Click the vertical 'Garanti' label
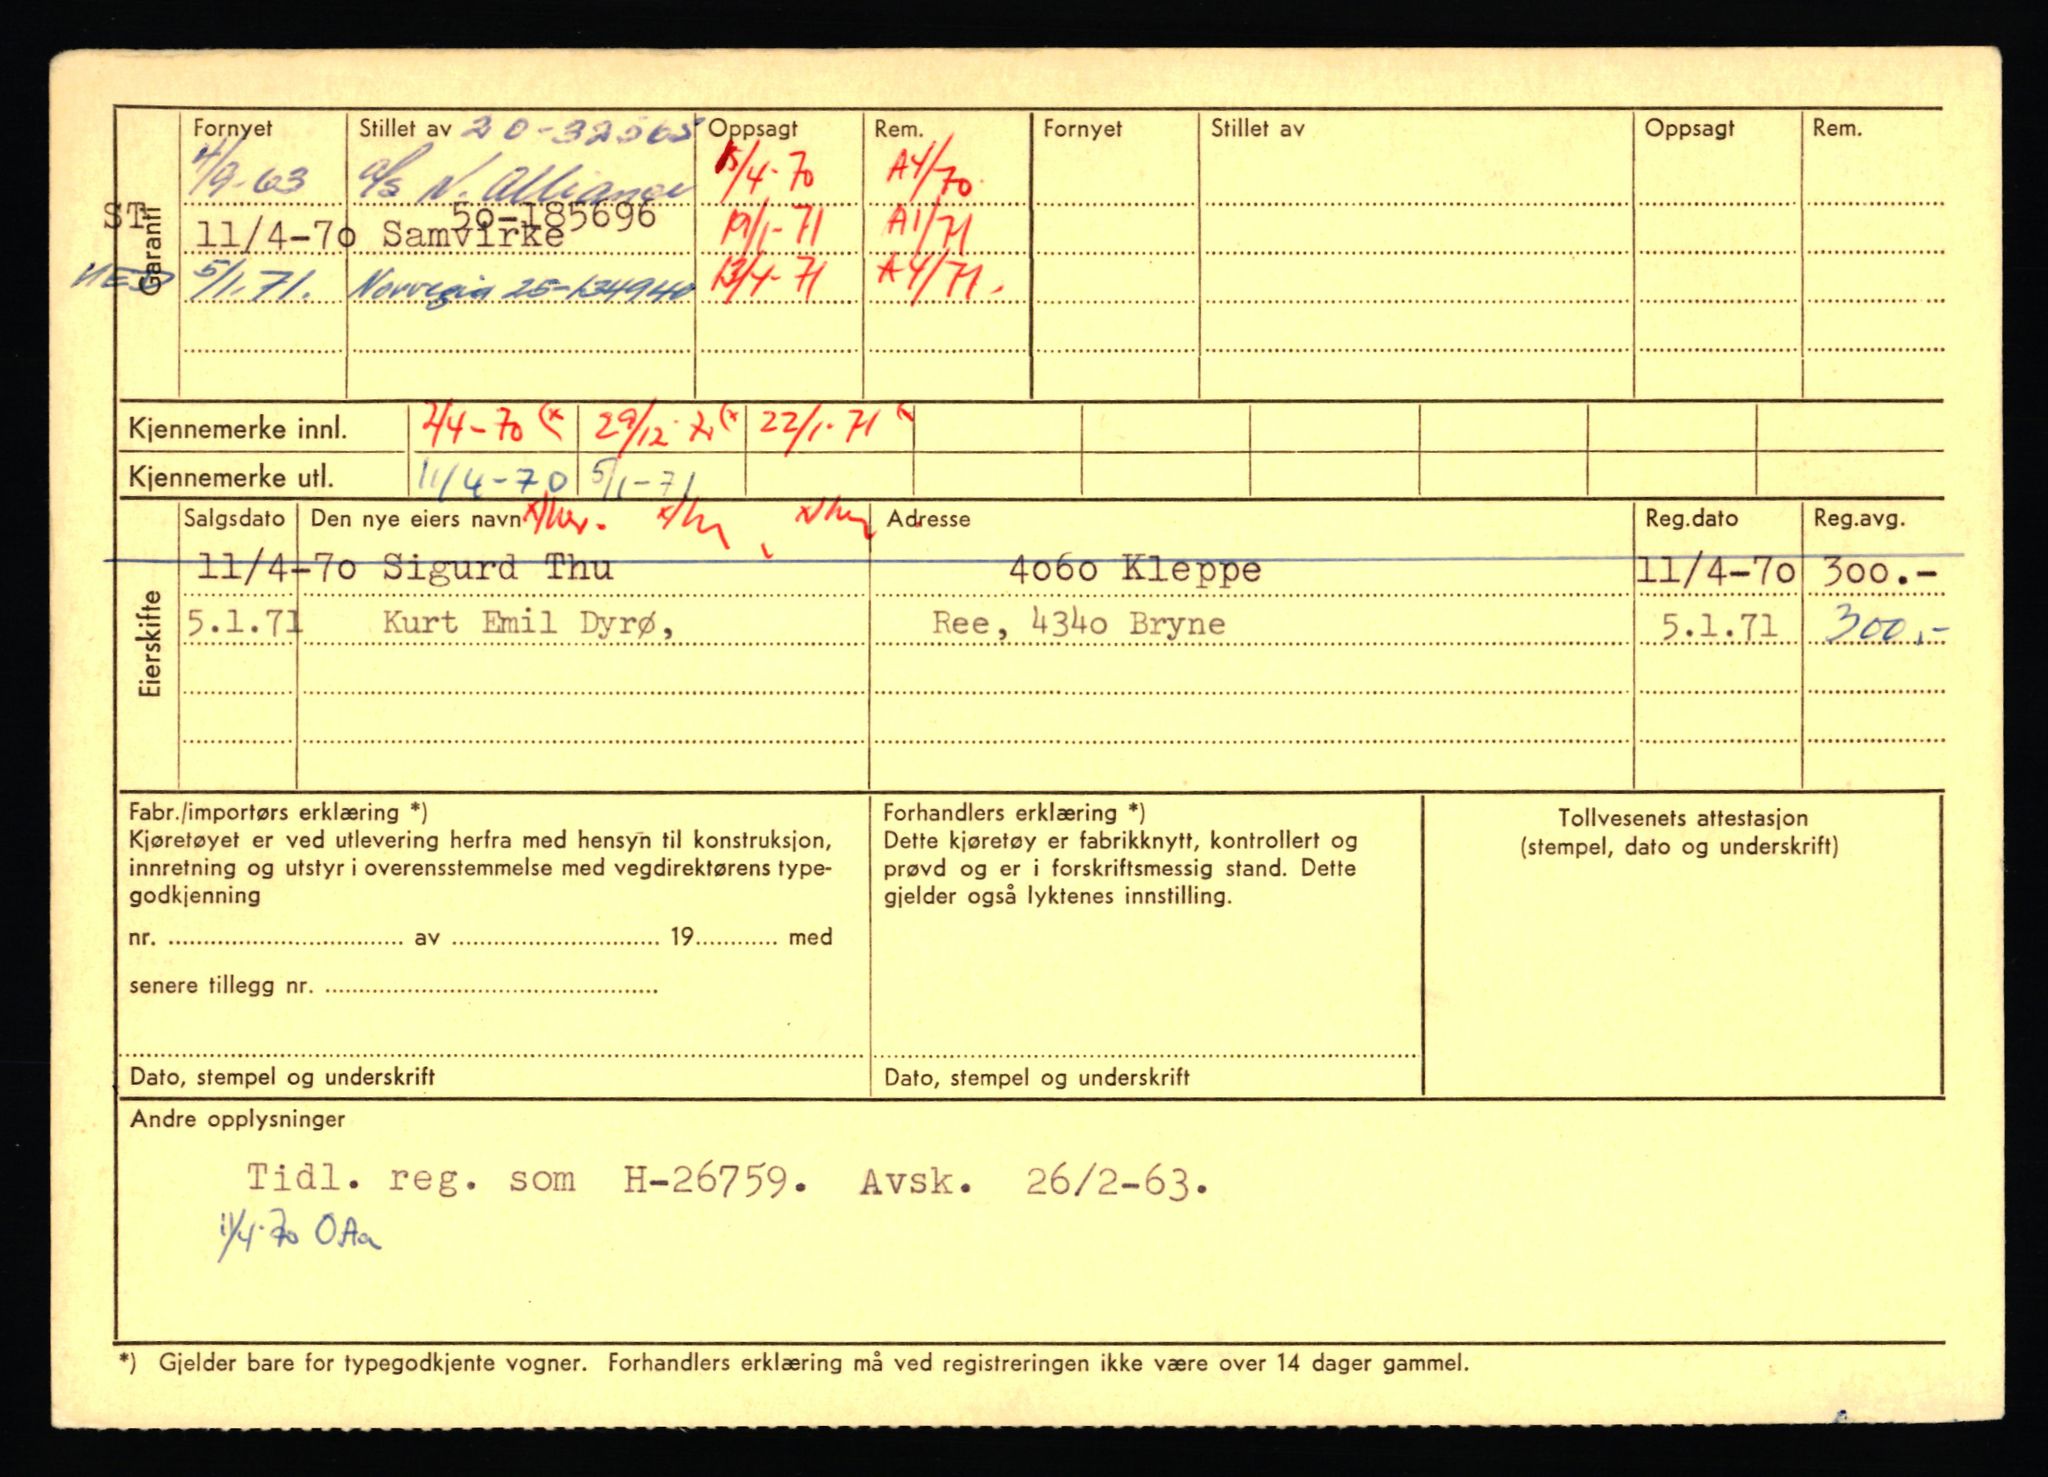 tap(150, 249)
